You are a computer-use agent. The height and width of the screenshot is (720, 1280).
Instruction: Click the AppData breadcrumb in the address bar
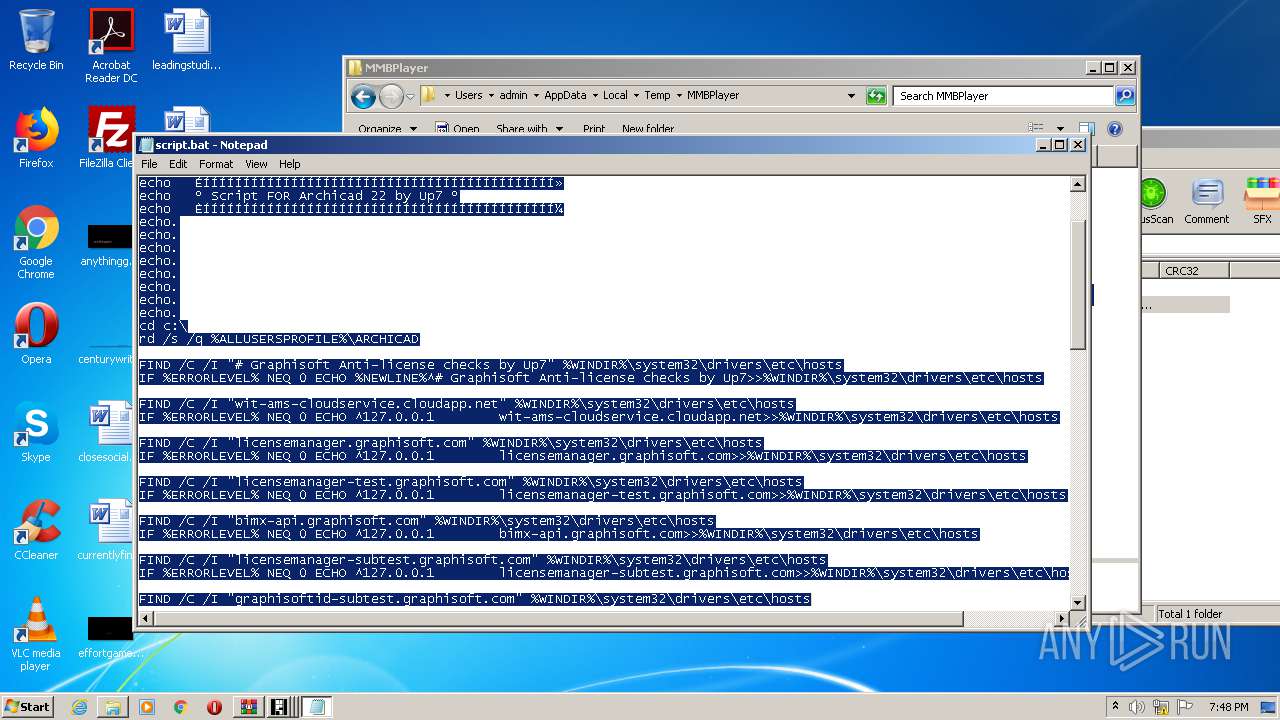[x=565, y=95]
